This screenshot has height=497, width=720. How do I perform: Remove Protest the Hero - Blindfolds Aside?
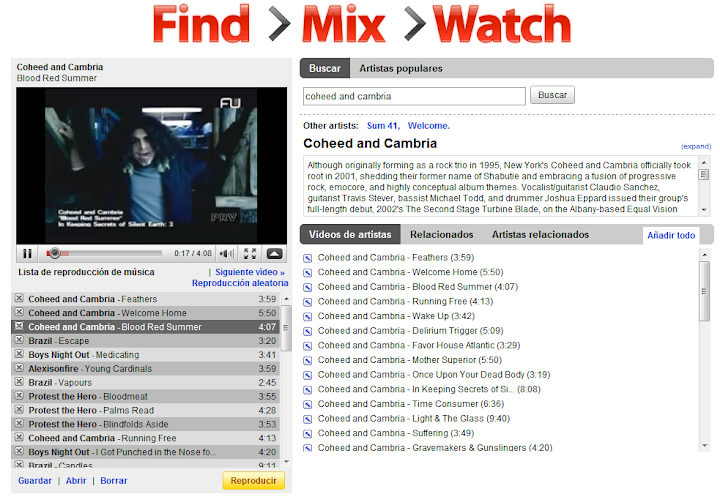click(x=19, y=424)
